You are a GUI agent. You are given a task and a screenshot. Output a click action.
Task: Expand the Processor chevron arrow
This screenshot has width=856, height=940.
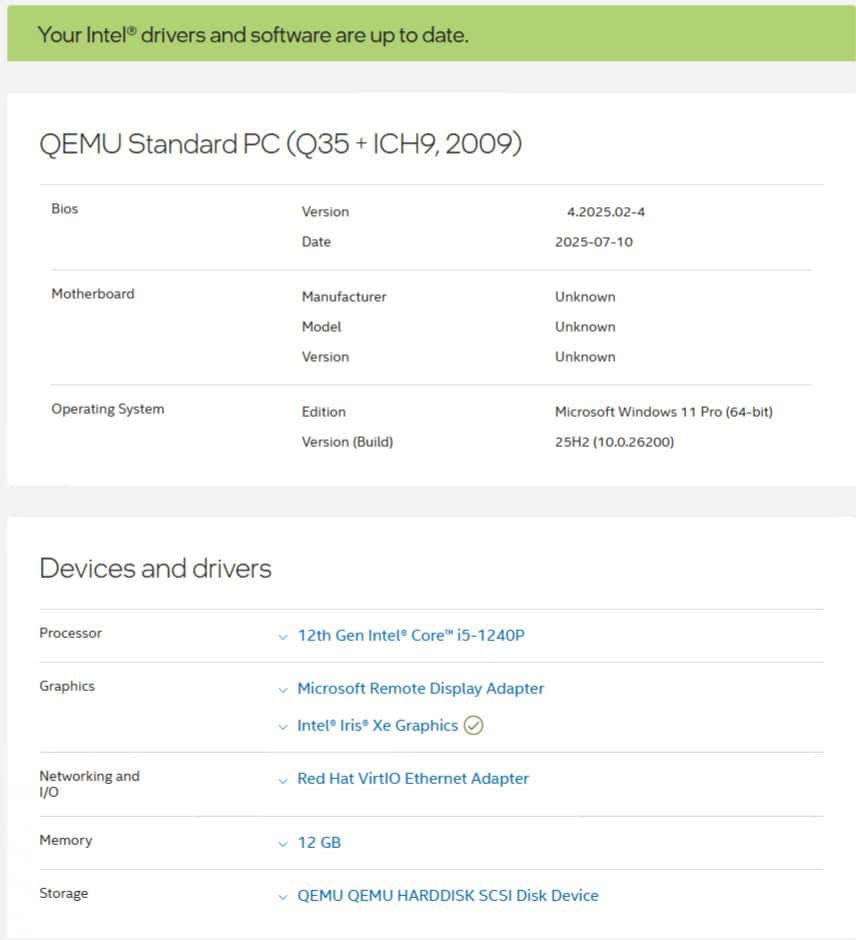(283, 636)
